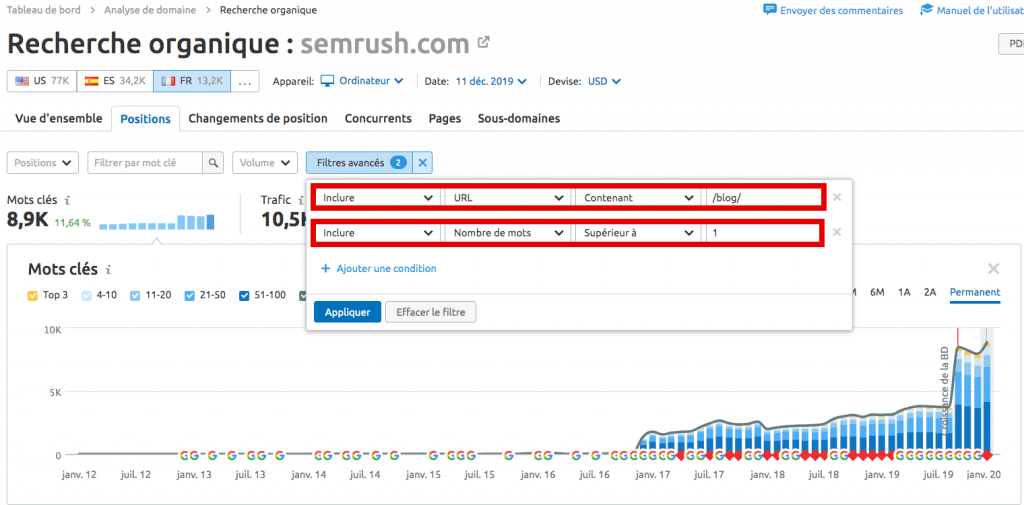Viewport: 1024px width, 505px height.
Task: Toggle the 51-100 positions checkbox
Action: point(244,295)
